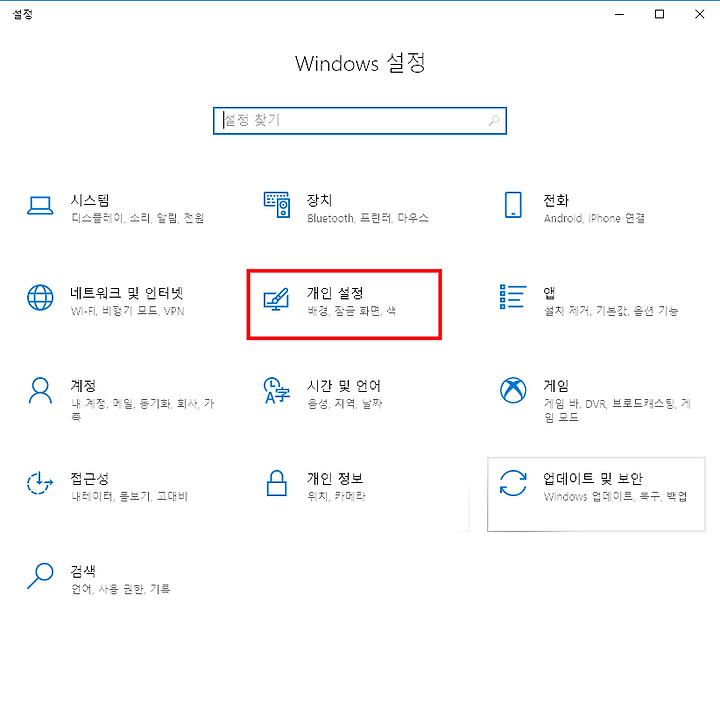Open the Search category magnifier icon
The height and width of the screenshot is (715, 720).
[40, 576]
